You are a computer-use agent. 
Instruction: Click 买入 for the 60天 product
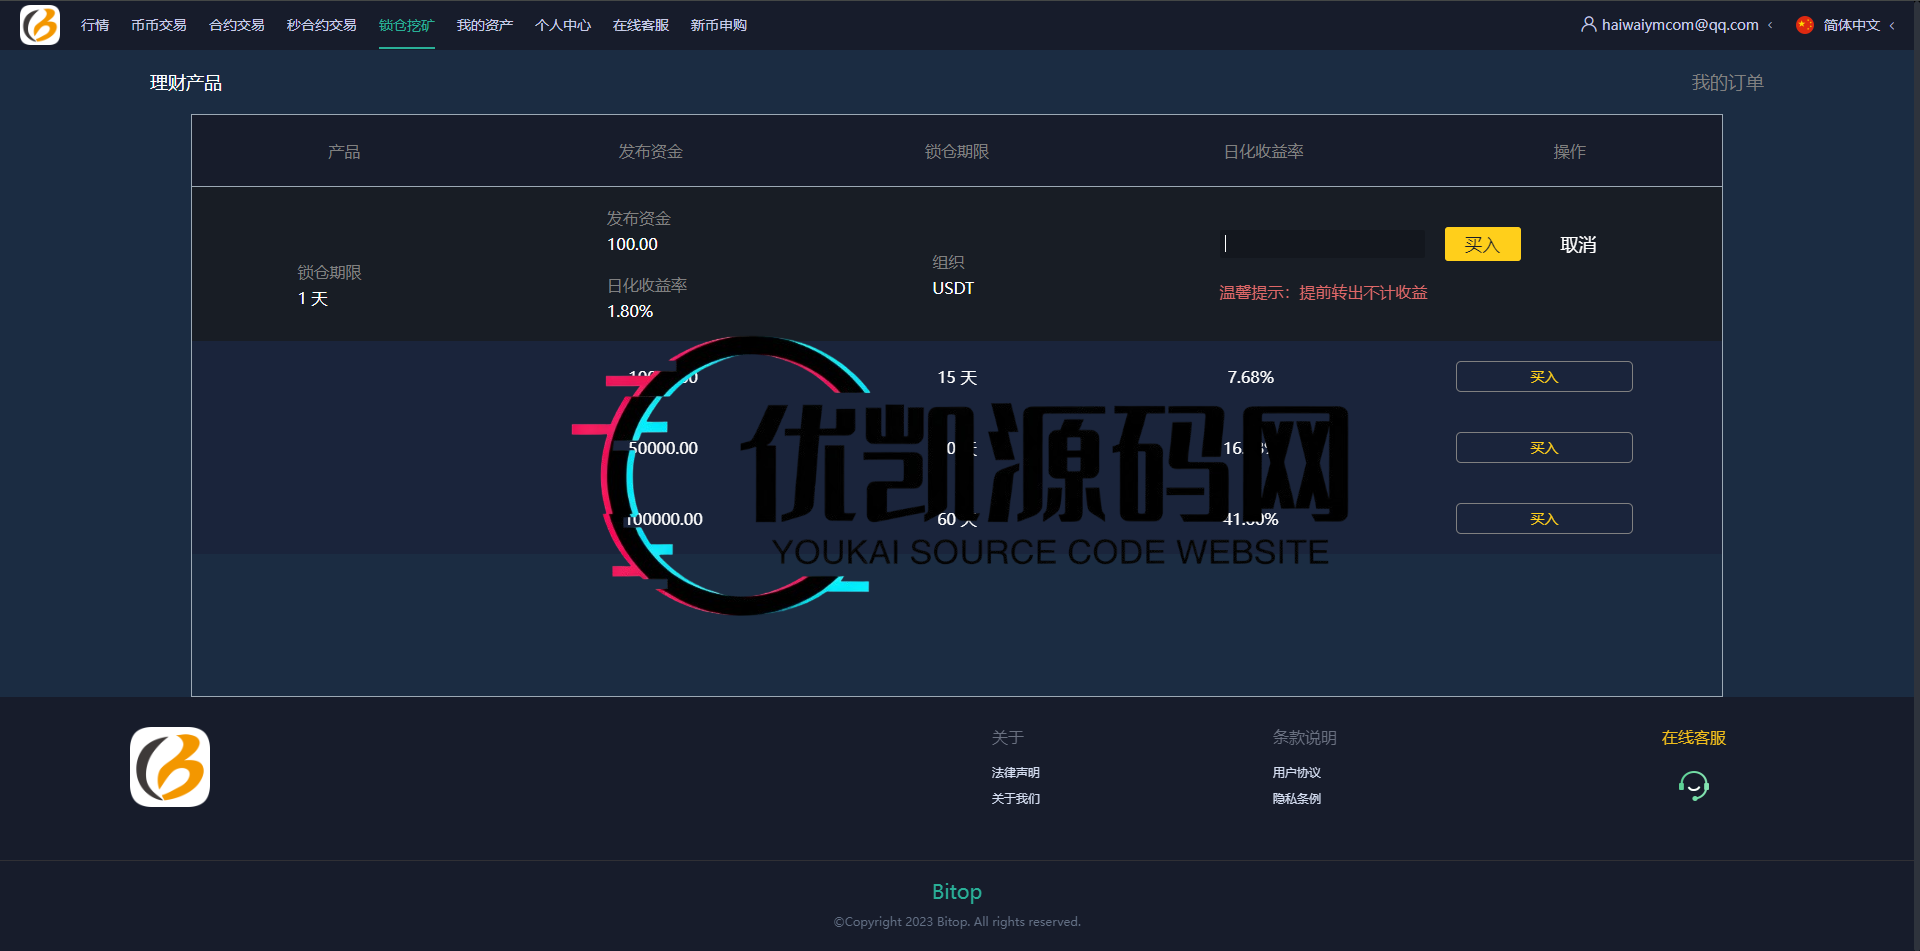(x=1543, y=518)
